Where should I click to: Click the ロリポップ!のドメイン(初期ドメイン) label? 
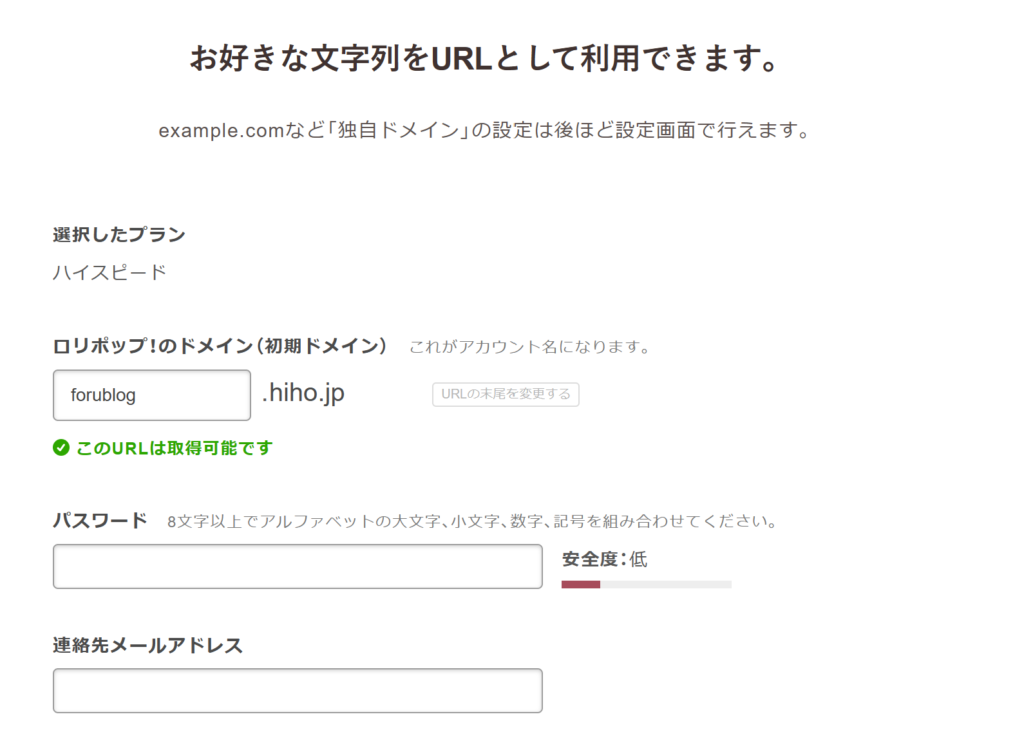tap(220, 346)
